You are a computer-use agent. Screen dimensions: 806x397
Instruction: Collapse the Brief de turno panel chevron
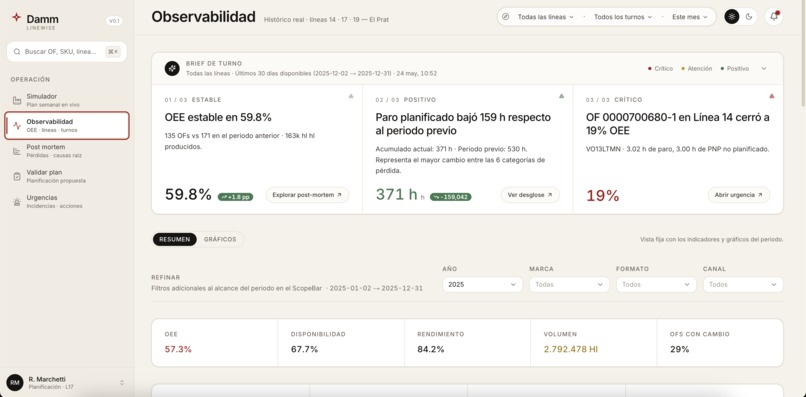(764, 68)
